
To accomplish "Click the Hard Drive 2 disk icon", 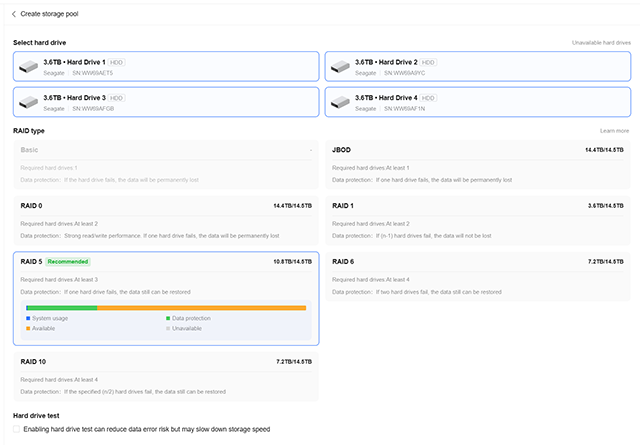I will tap(340, 67).
